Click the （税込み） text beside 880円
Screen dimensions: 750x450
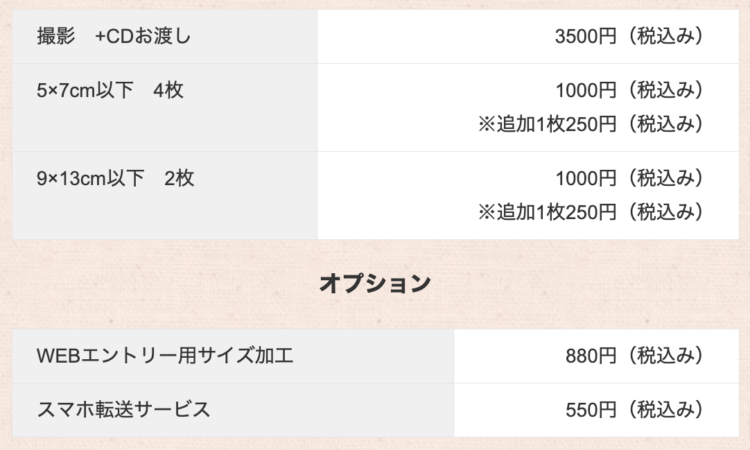[x=665, y=356]
